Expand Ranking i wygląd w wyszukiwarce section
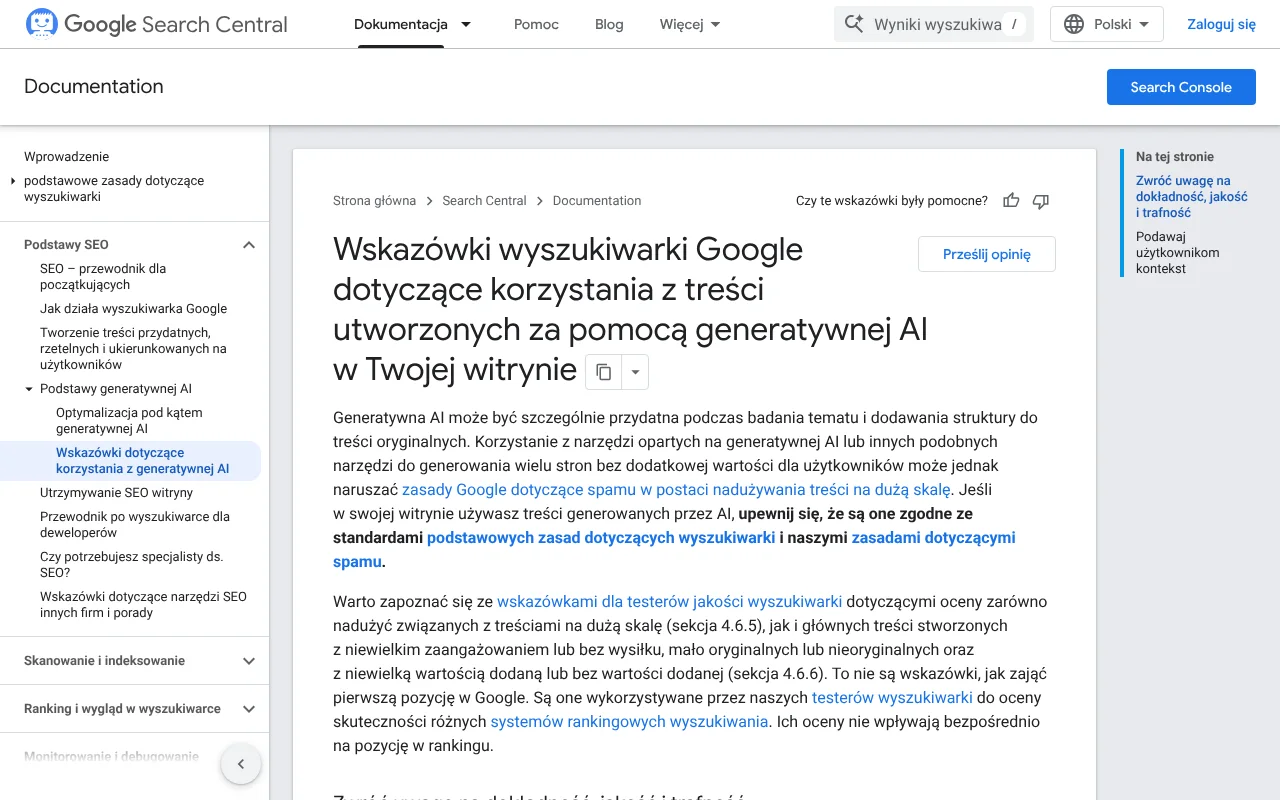 249,709
